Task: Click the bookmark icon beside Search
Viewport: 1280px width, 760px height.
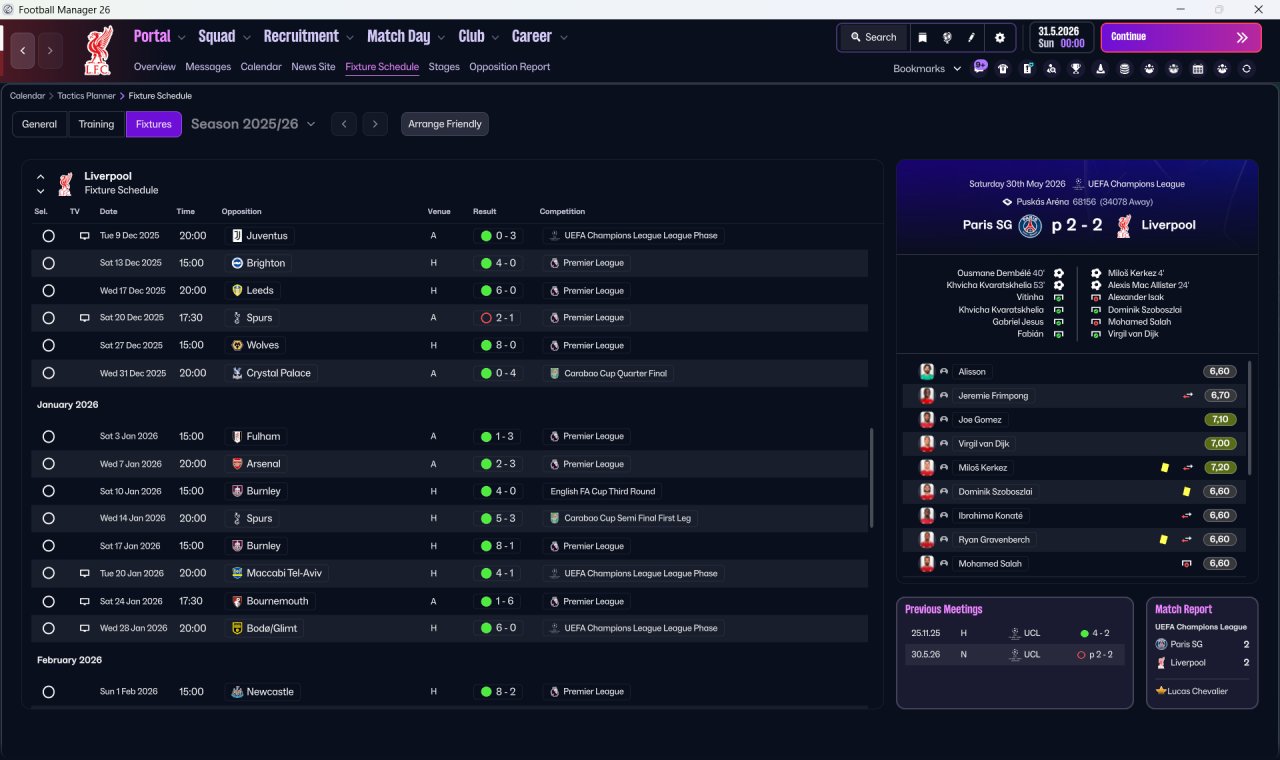Action: [922, 37]
